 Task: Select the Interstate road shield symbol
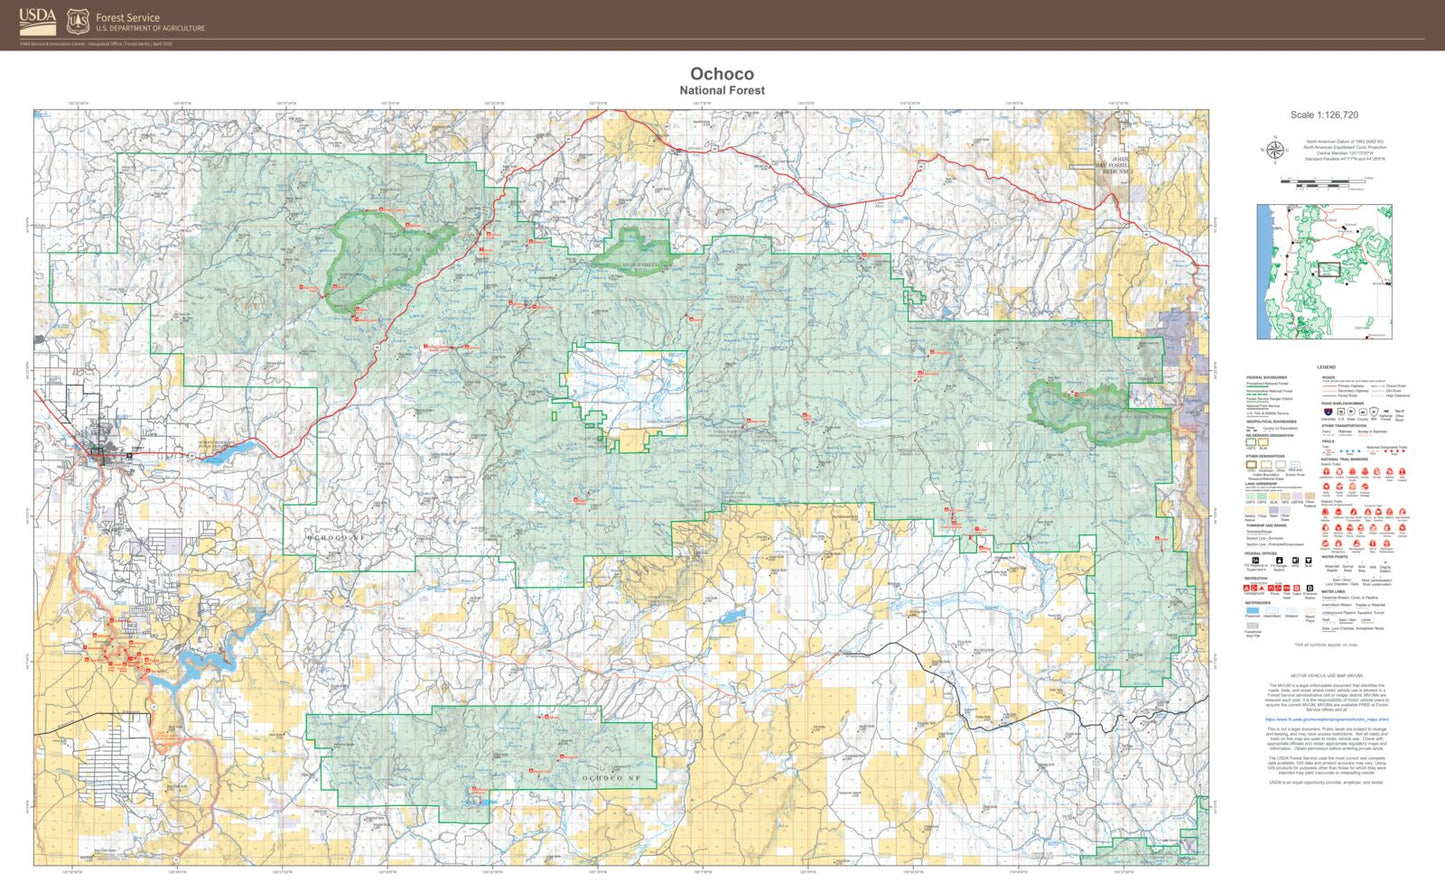click(x=1327, y=411)
